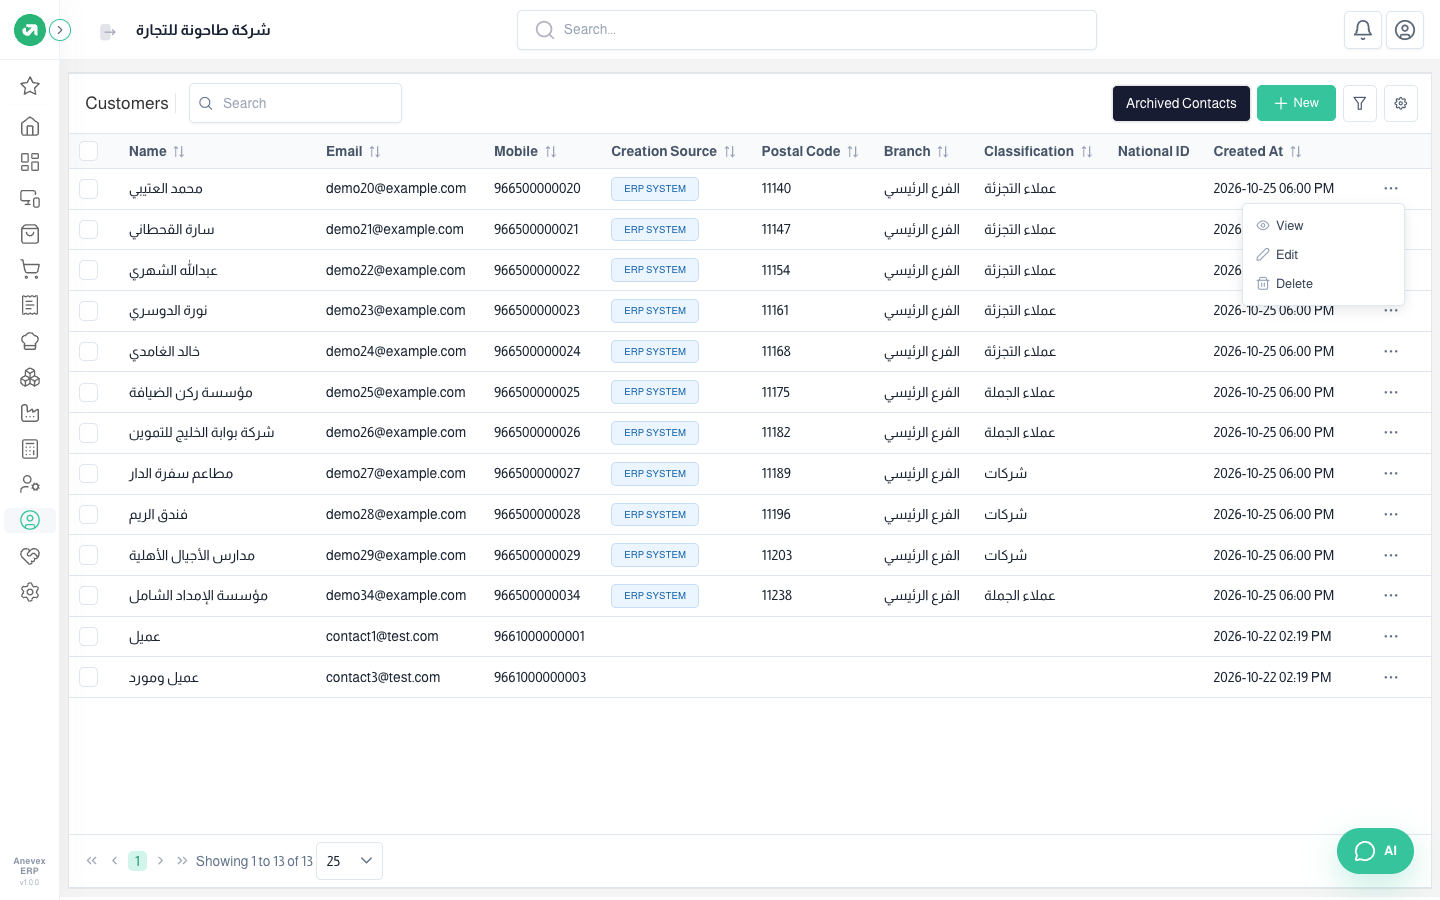Open actions menu for contact3@test.com row
The image size is (1440, 900).
click(1391, 677)
